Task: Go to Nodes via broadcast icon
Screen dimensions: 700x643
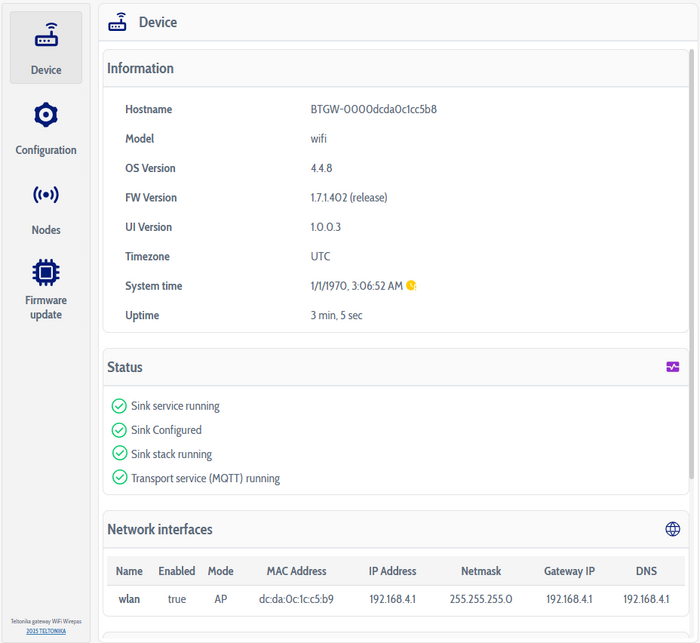Action: 46,196
